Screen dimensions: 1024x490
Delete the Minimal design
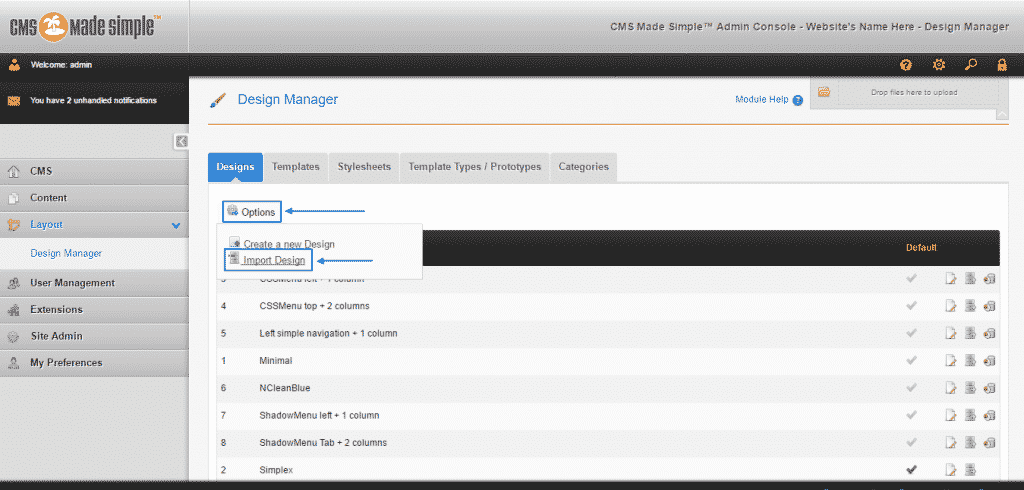[989, 361]
